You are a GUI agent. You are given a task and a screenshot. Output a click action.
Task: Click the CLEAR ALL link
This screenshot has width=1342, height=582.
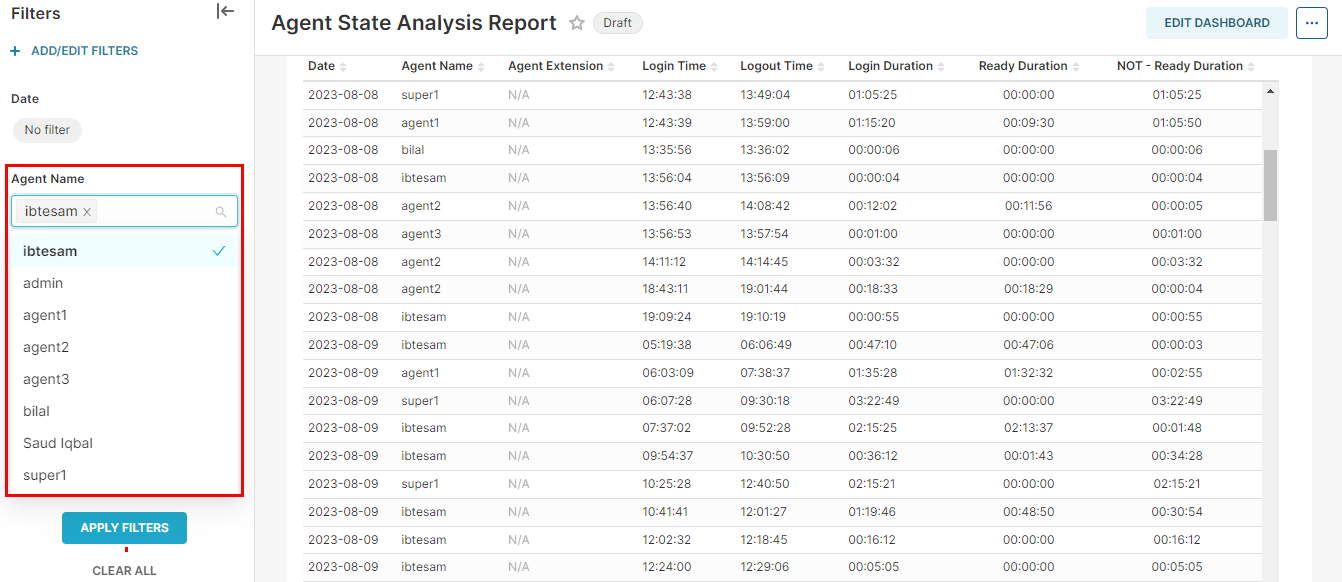(124, 570)
